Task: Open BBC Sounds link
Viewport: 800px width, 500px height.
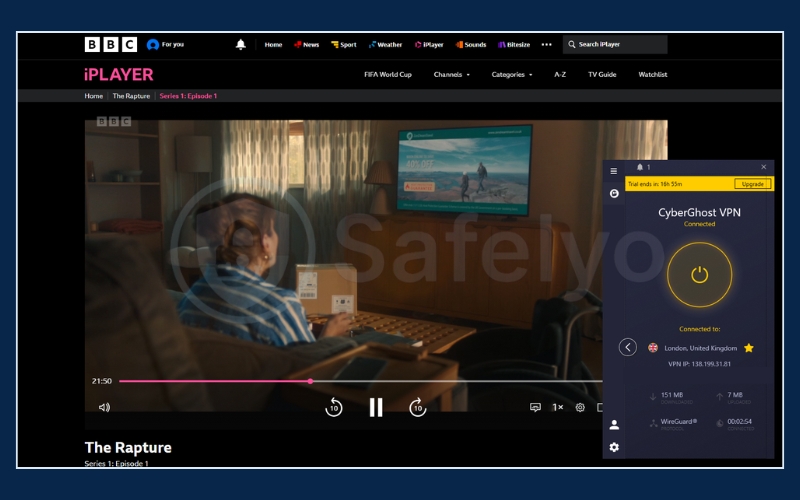Action: [471, 44]
